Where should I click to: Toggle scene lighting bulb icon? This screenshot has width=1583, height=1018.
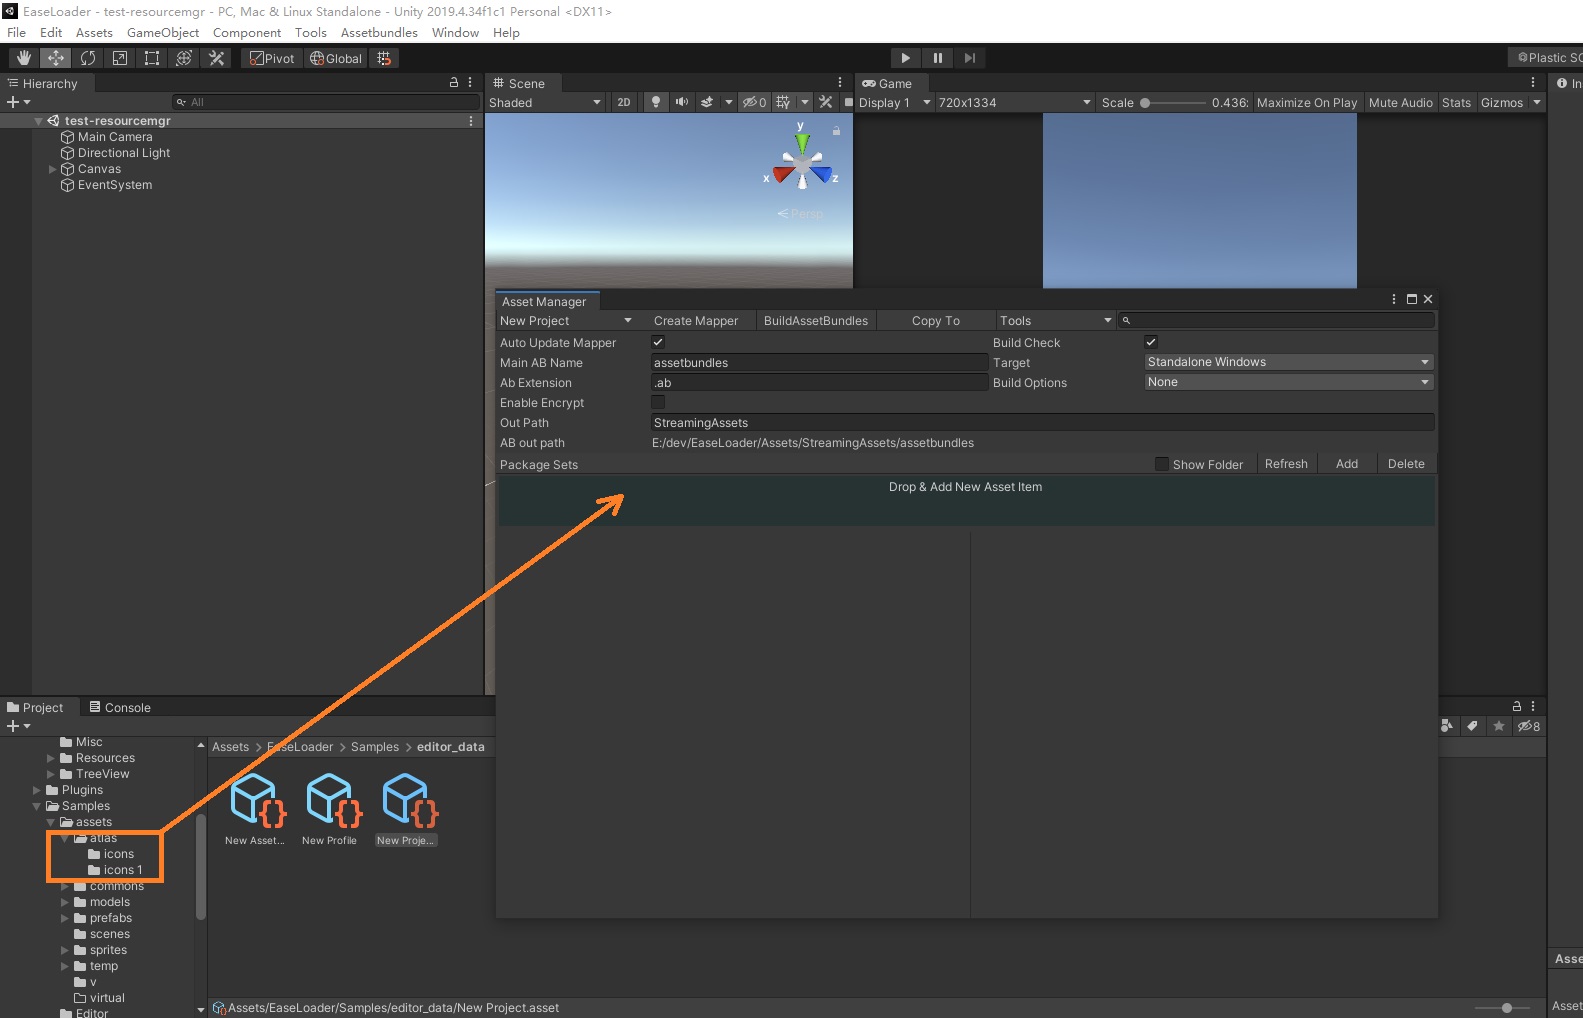656,102
